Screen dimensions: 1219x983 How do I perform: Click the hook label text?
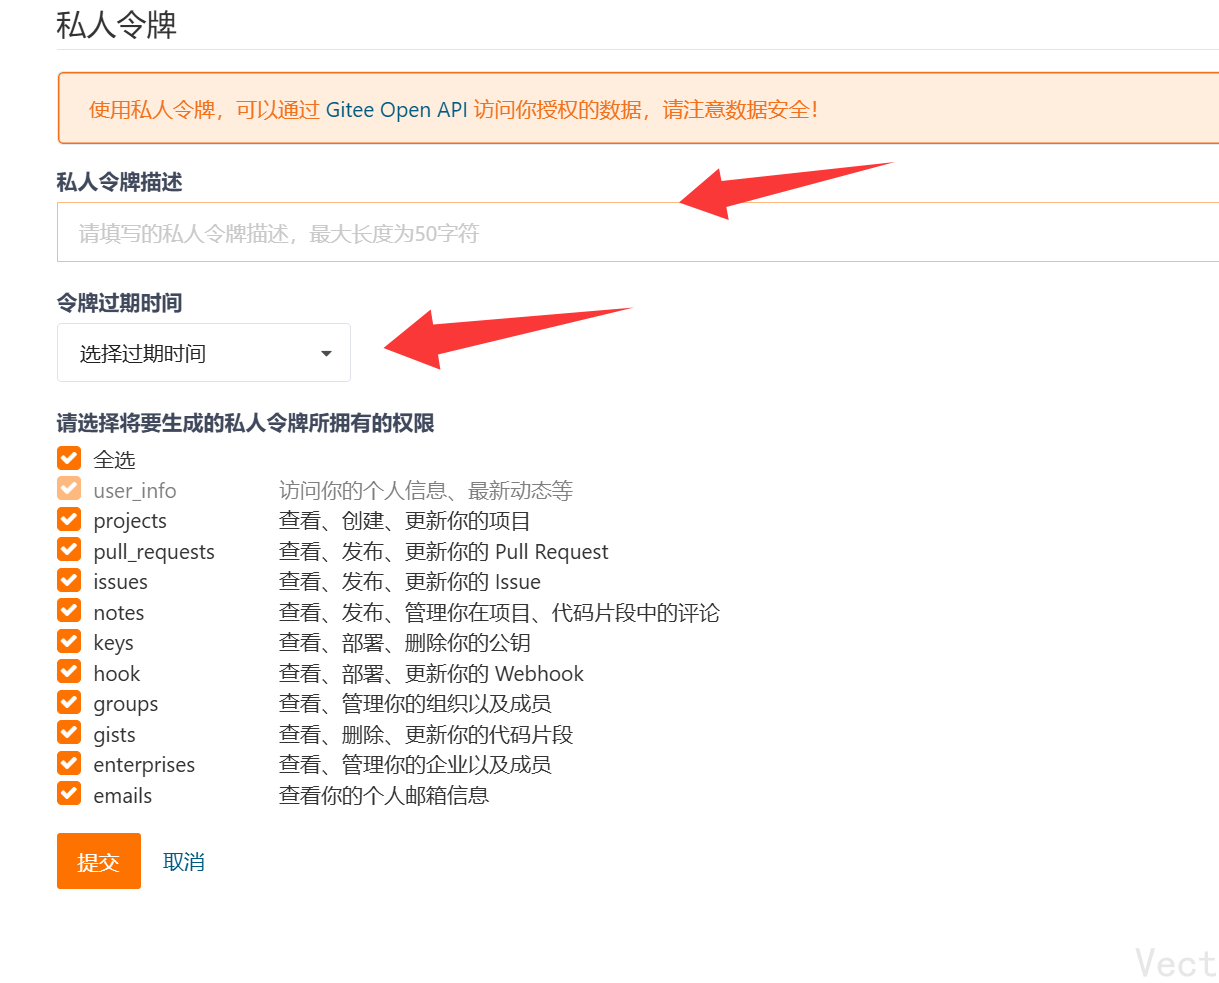(x=117, y=674)
